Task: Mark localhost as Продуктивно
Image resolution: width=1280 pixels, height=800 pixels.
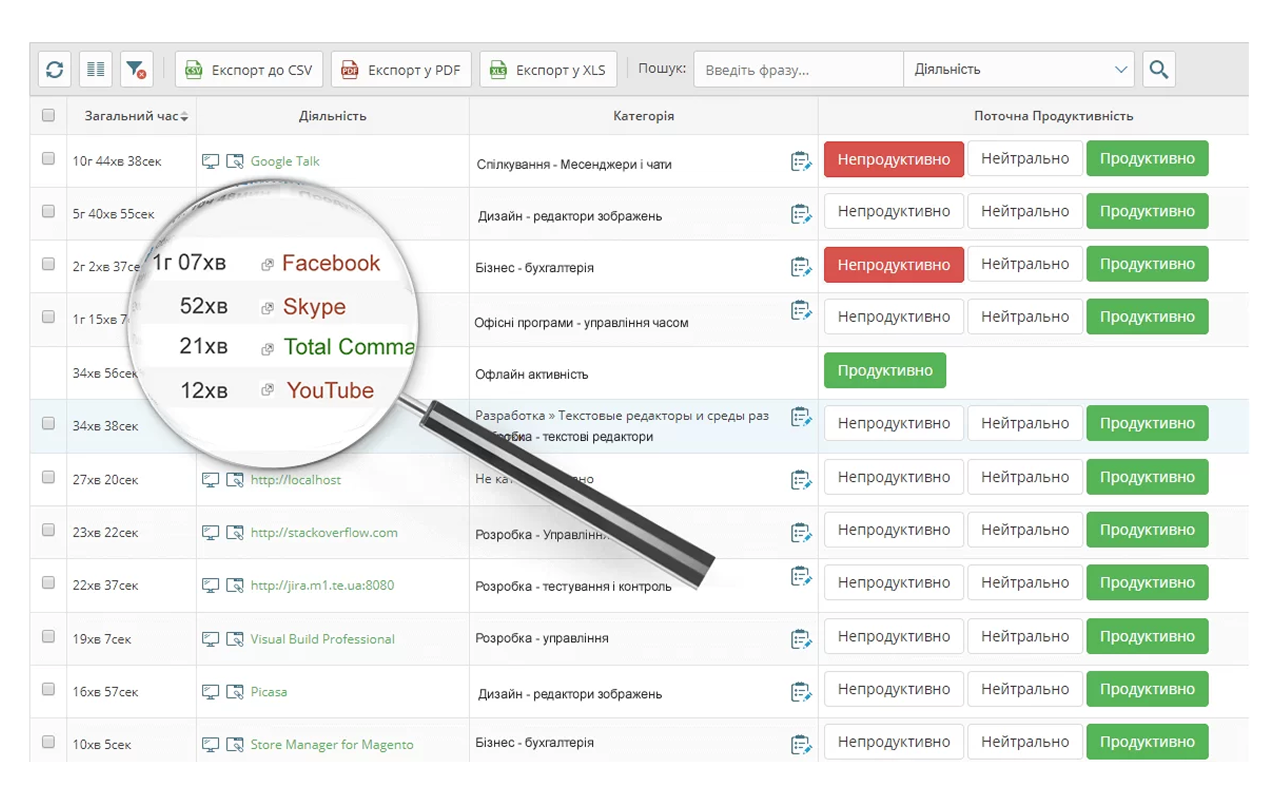Action: [1147, 477]
